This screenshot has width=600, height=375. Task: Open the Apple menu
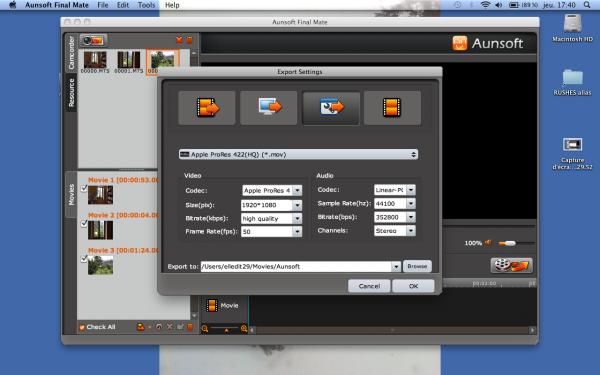(x=13, y=5)
